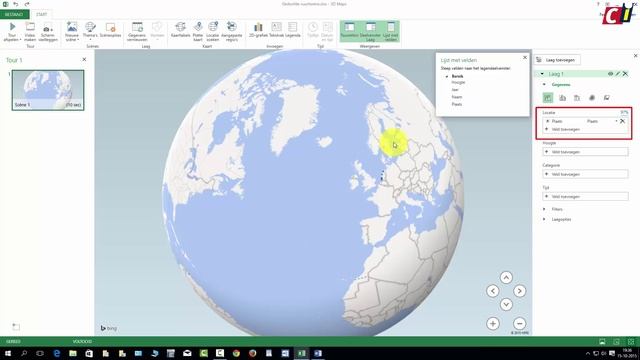Open Locatie zoeken tool
Image resolution: width=640 pixels, height=360 pixels.
click(x=213, y=32)
